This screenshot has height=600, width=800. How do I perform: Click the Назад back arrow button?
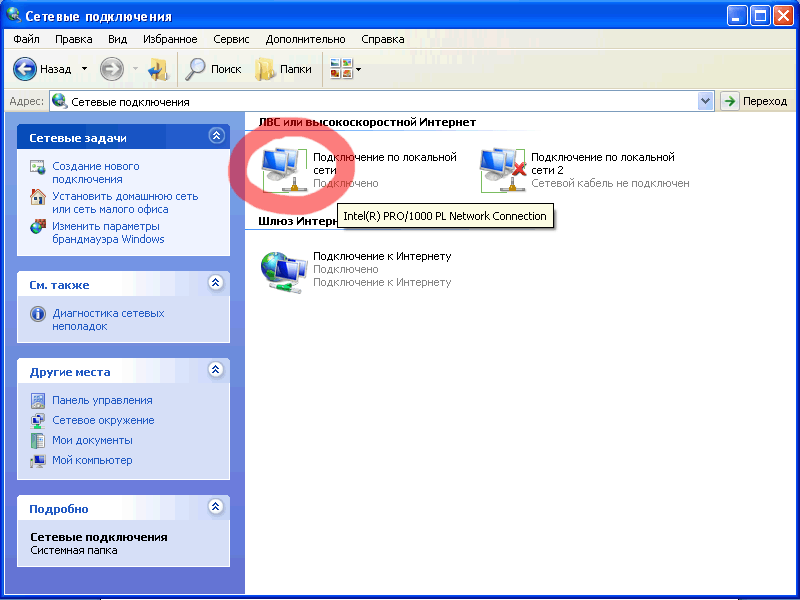[x=26, y=69]
